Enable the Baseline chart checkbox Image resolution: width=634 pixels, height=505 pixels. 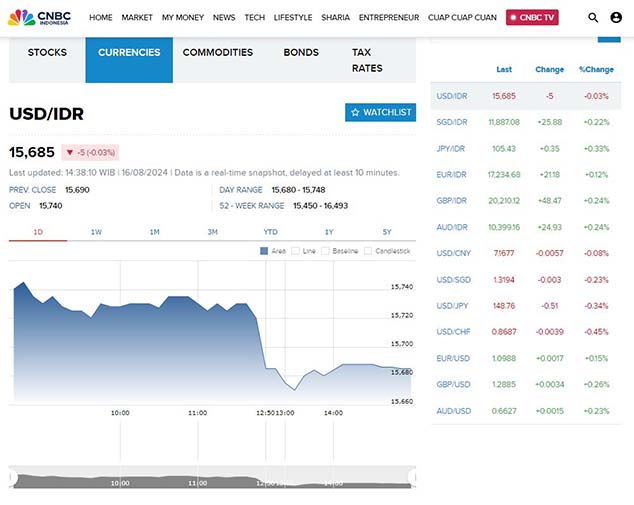[x=325, y=251]
